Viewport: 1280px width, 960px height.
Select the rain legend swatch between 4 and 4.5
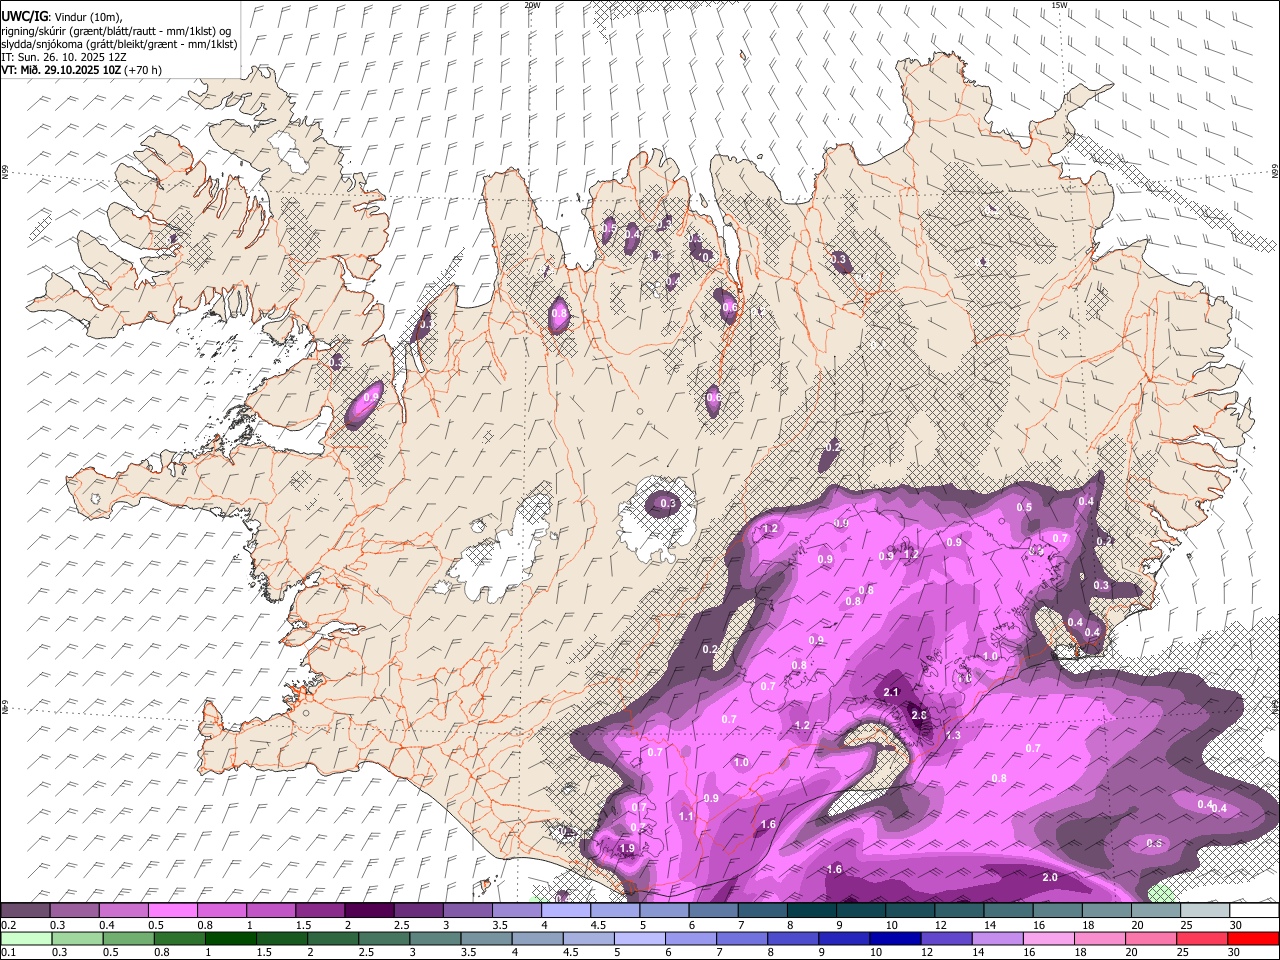tap(537, 938)
